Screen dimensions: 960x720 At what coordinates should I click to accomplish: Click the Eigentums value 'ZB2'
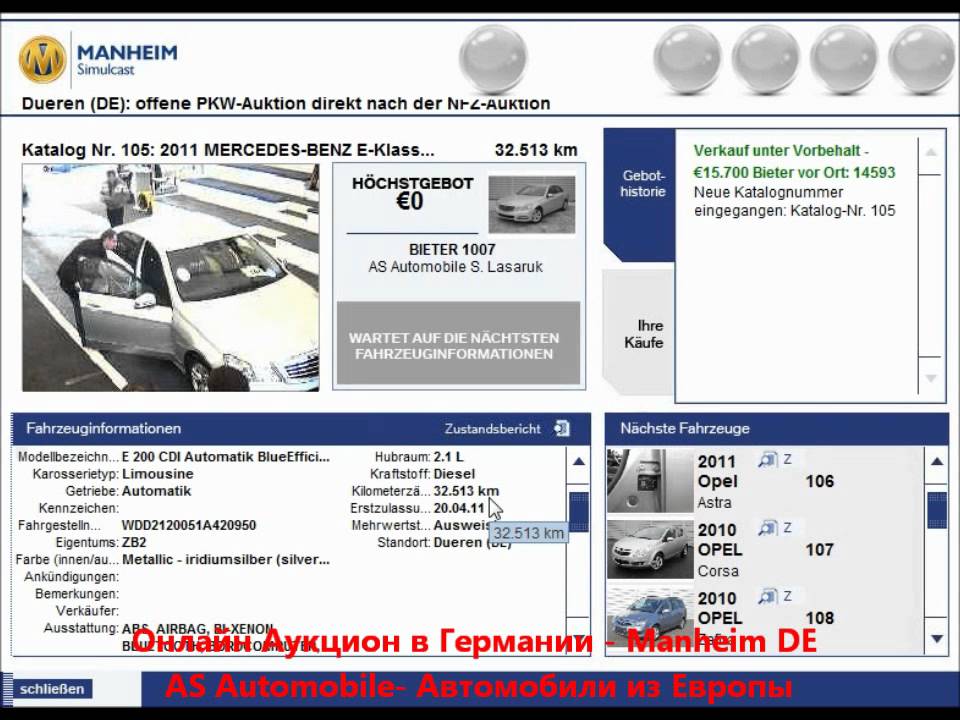point(134,542)
